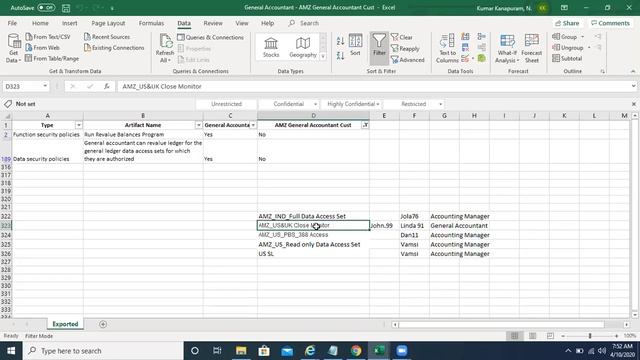Click in the formula bar text
Screen dimensions: 640x360
[x=162, y=87]
